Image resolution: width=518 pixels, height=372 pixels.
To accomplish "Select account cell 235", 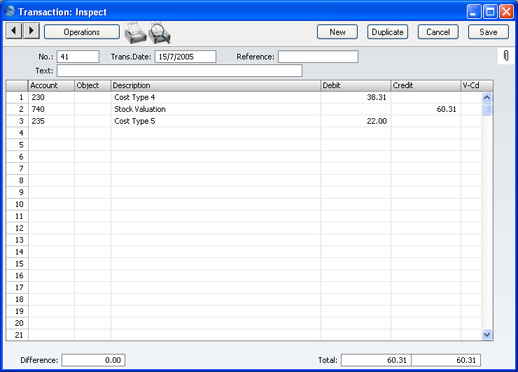I will coord(51,121).
